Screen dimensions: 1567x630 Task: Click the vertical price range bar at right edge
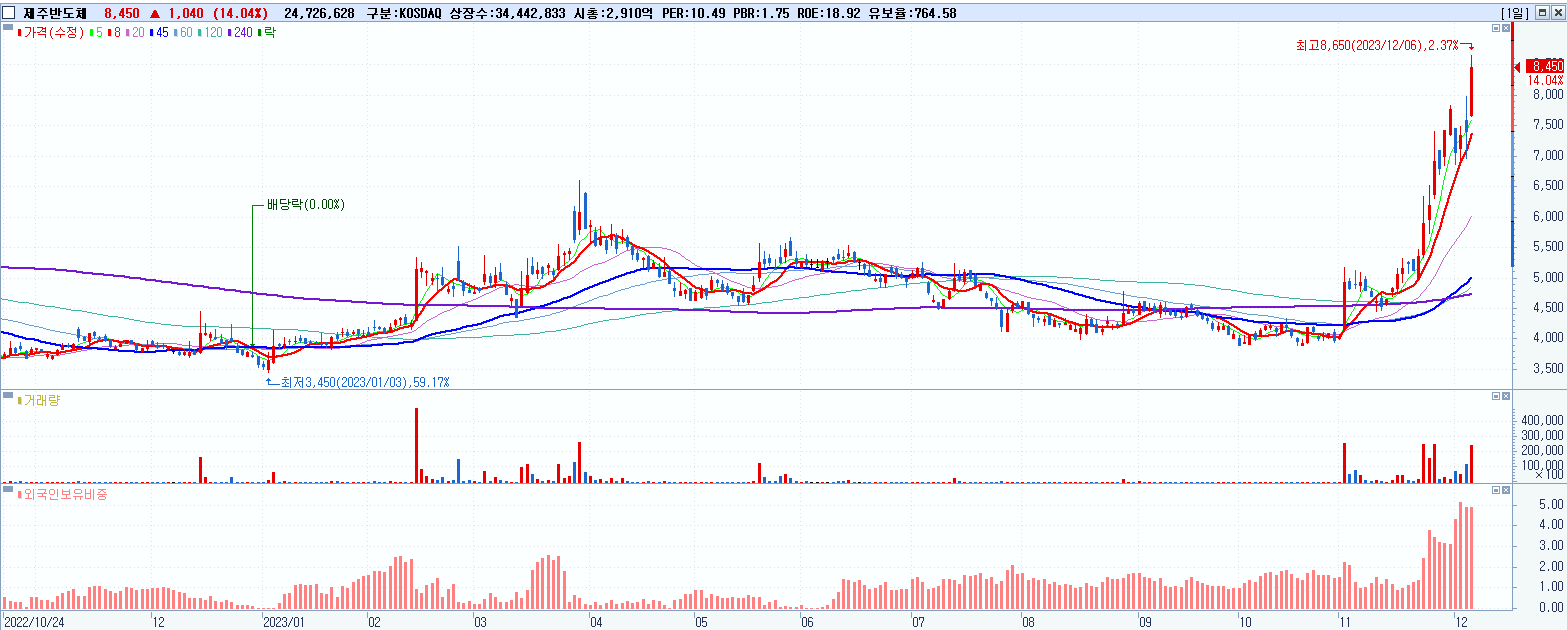1513,145
